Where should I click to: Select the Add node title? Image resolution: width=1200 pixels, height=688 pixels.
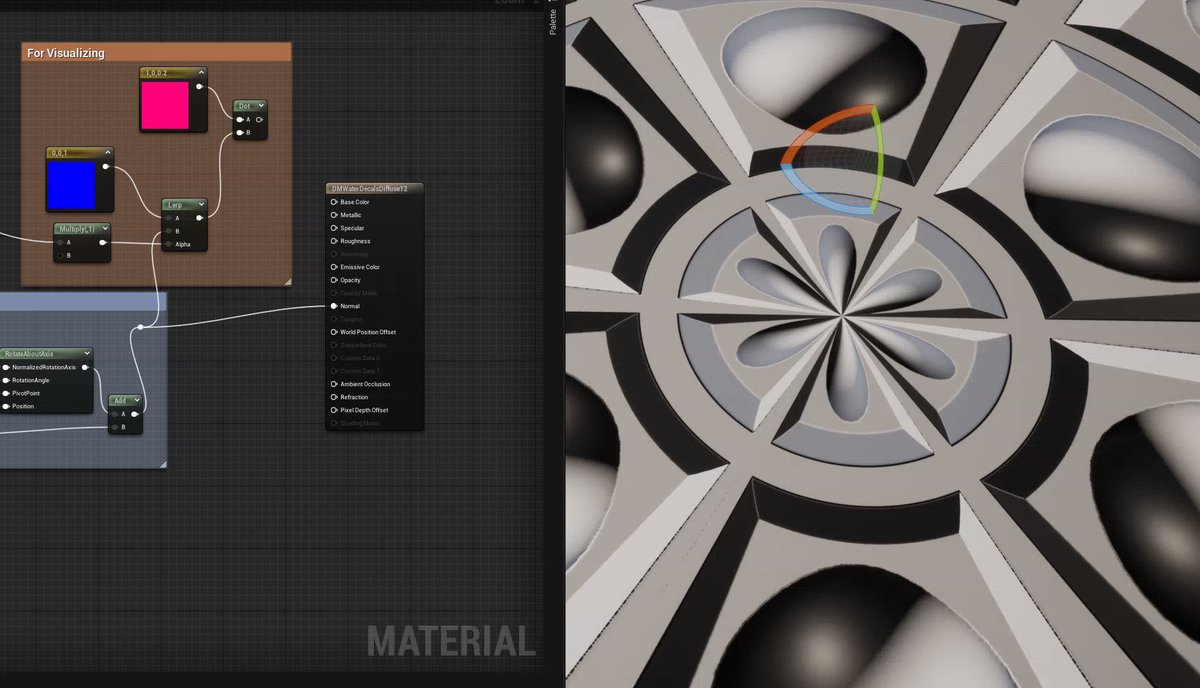[120, 401]
